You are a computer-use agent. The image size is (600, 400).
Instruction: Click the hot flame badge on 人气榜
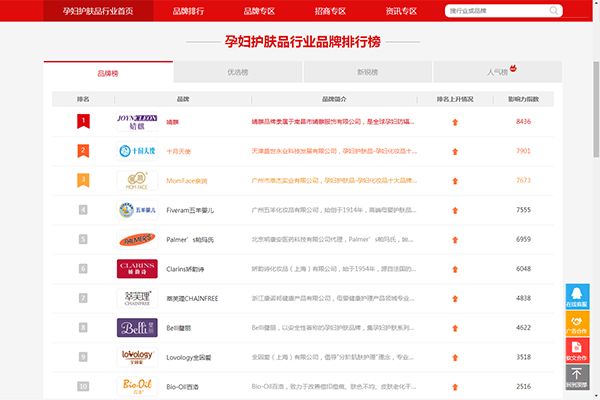pyautogui.click(x=513, y=68)
